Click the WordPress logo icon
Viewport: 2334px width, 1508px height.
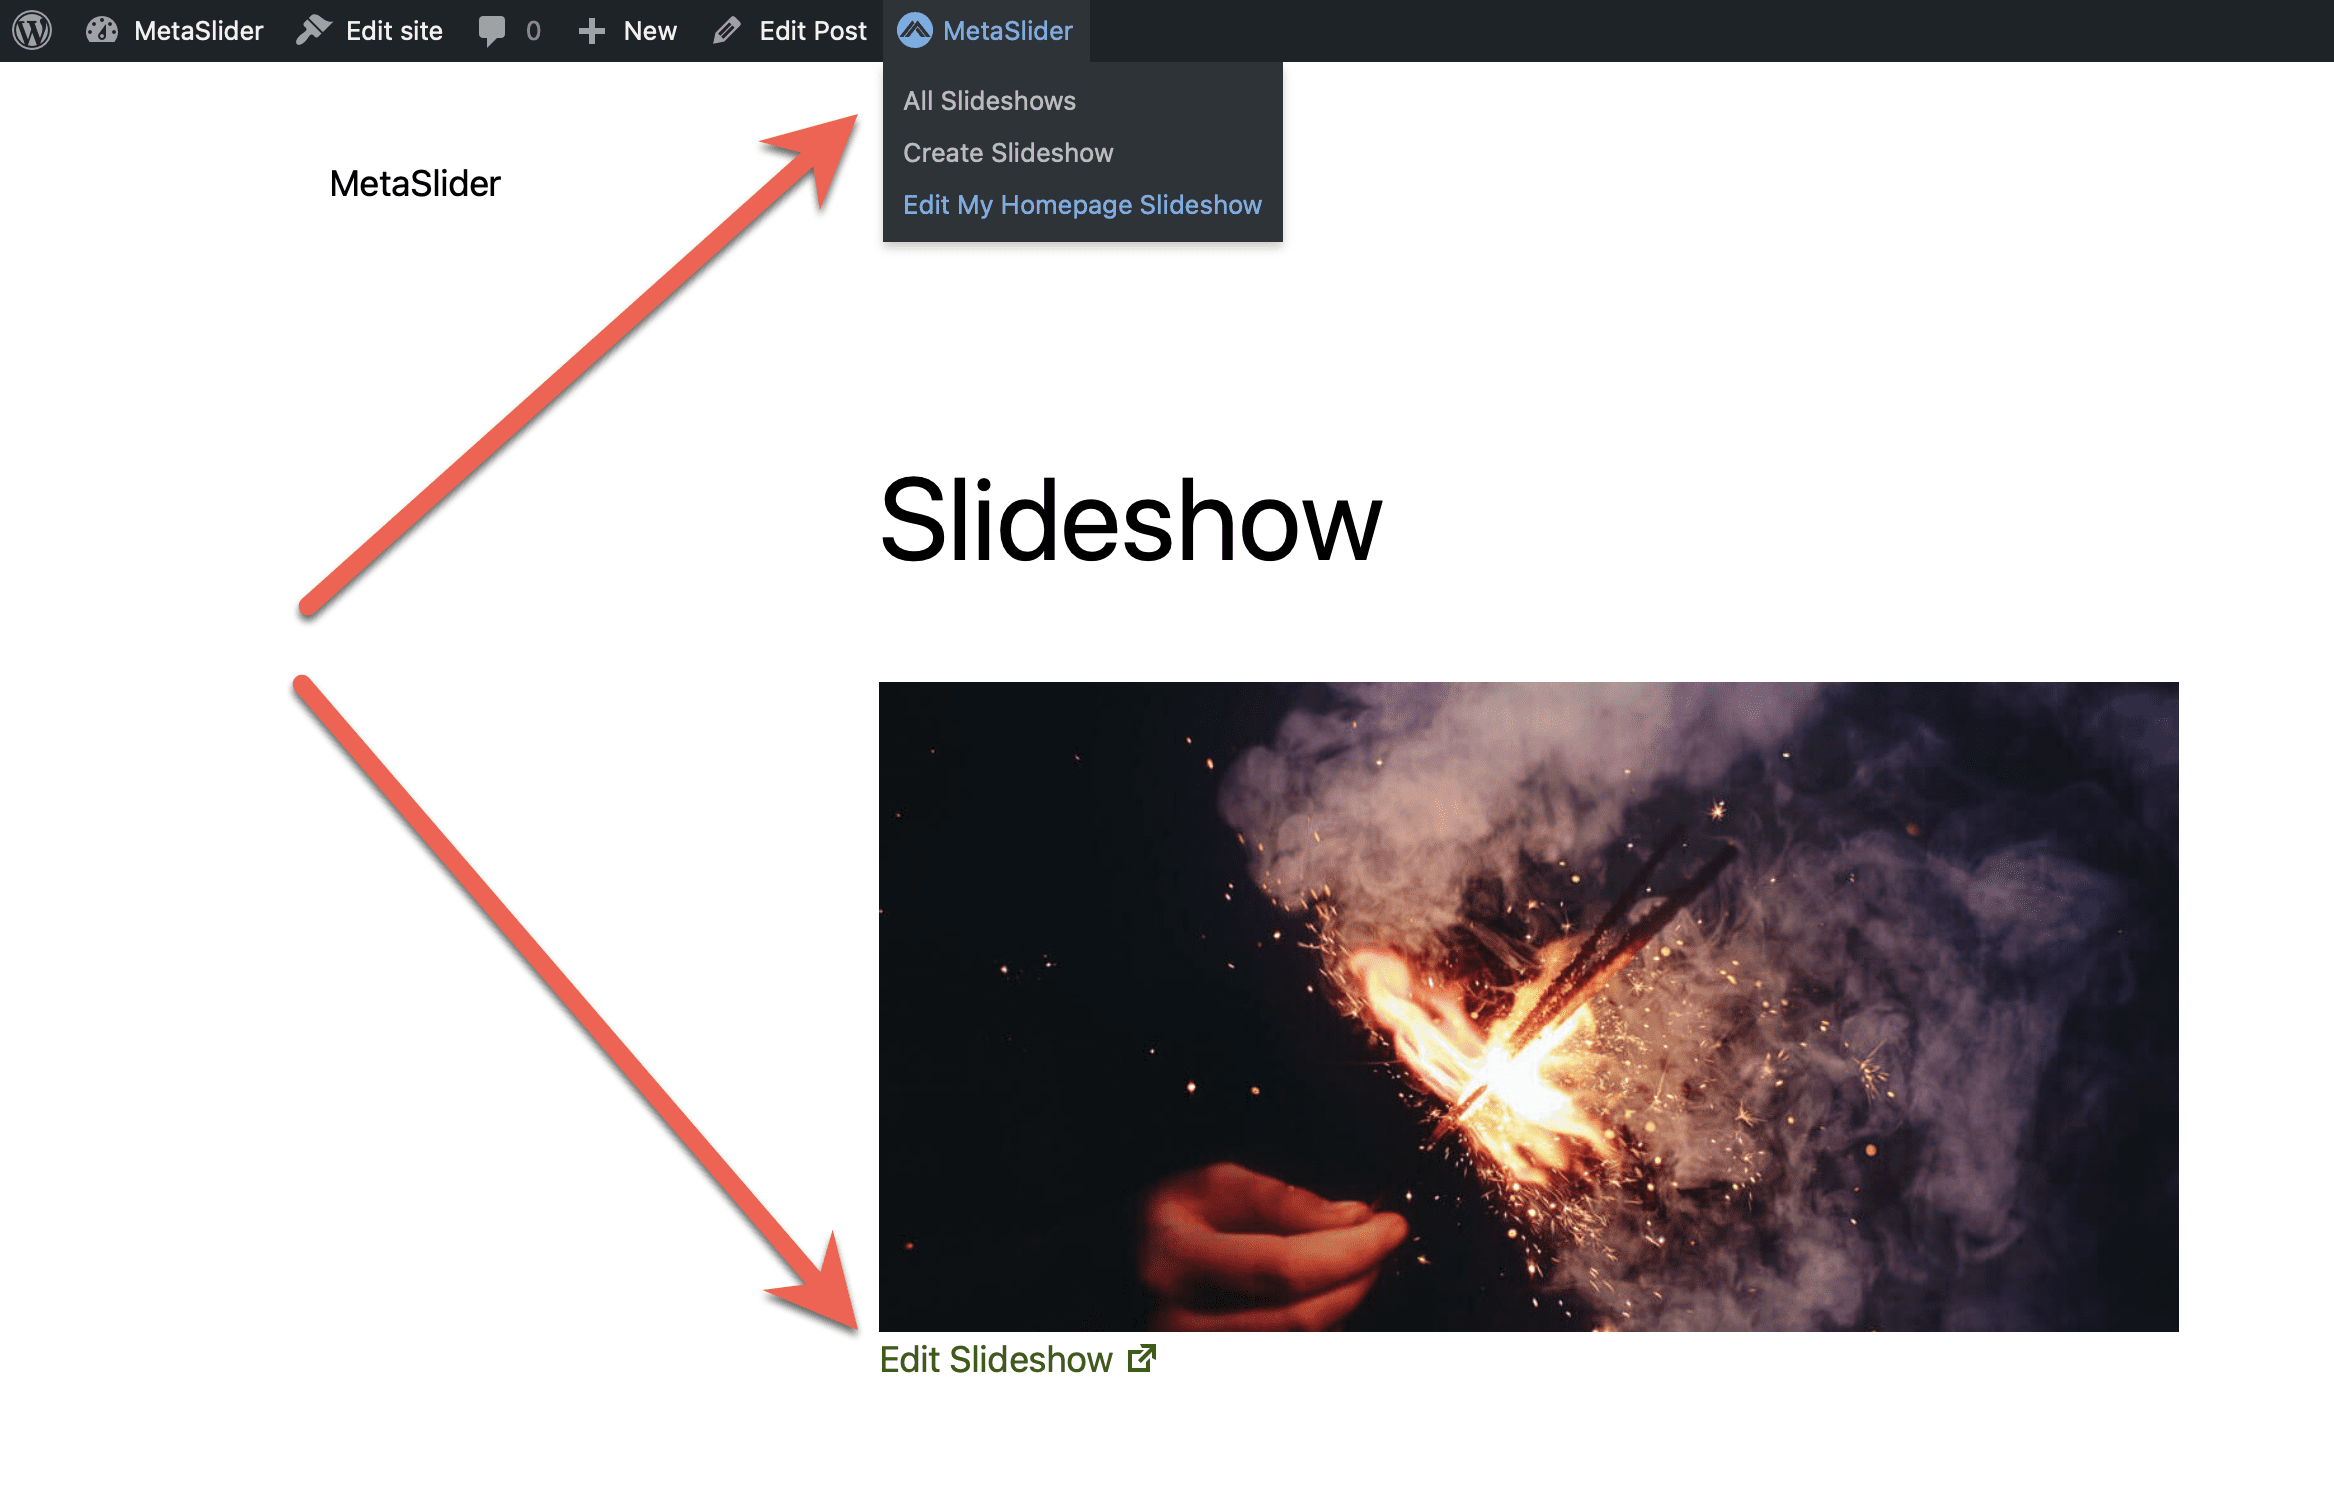tap(32, 30)
